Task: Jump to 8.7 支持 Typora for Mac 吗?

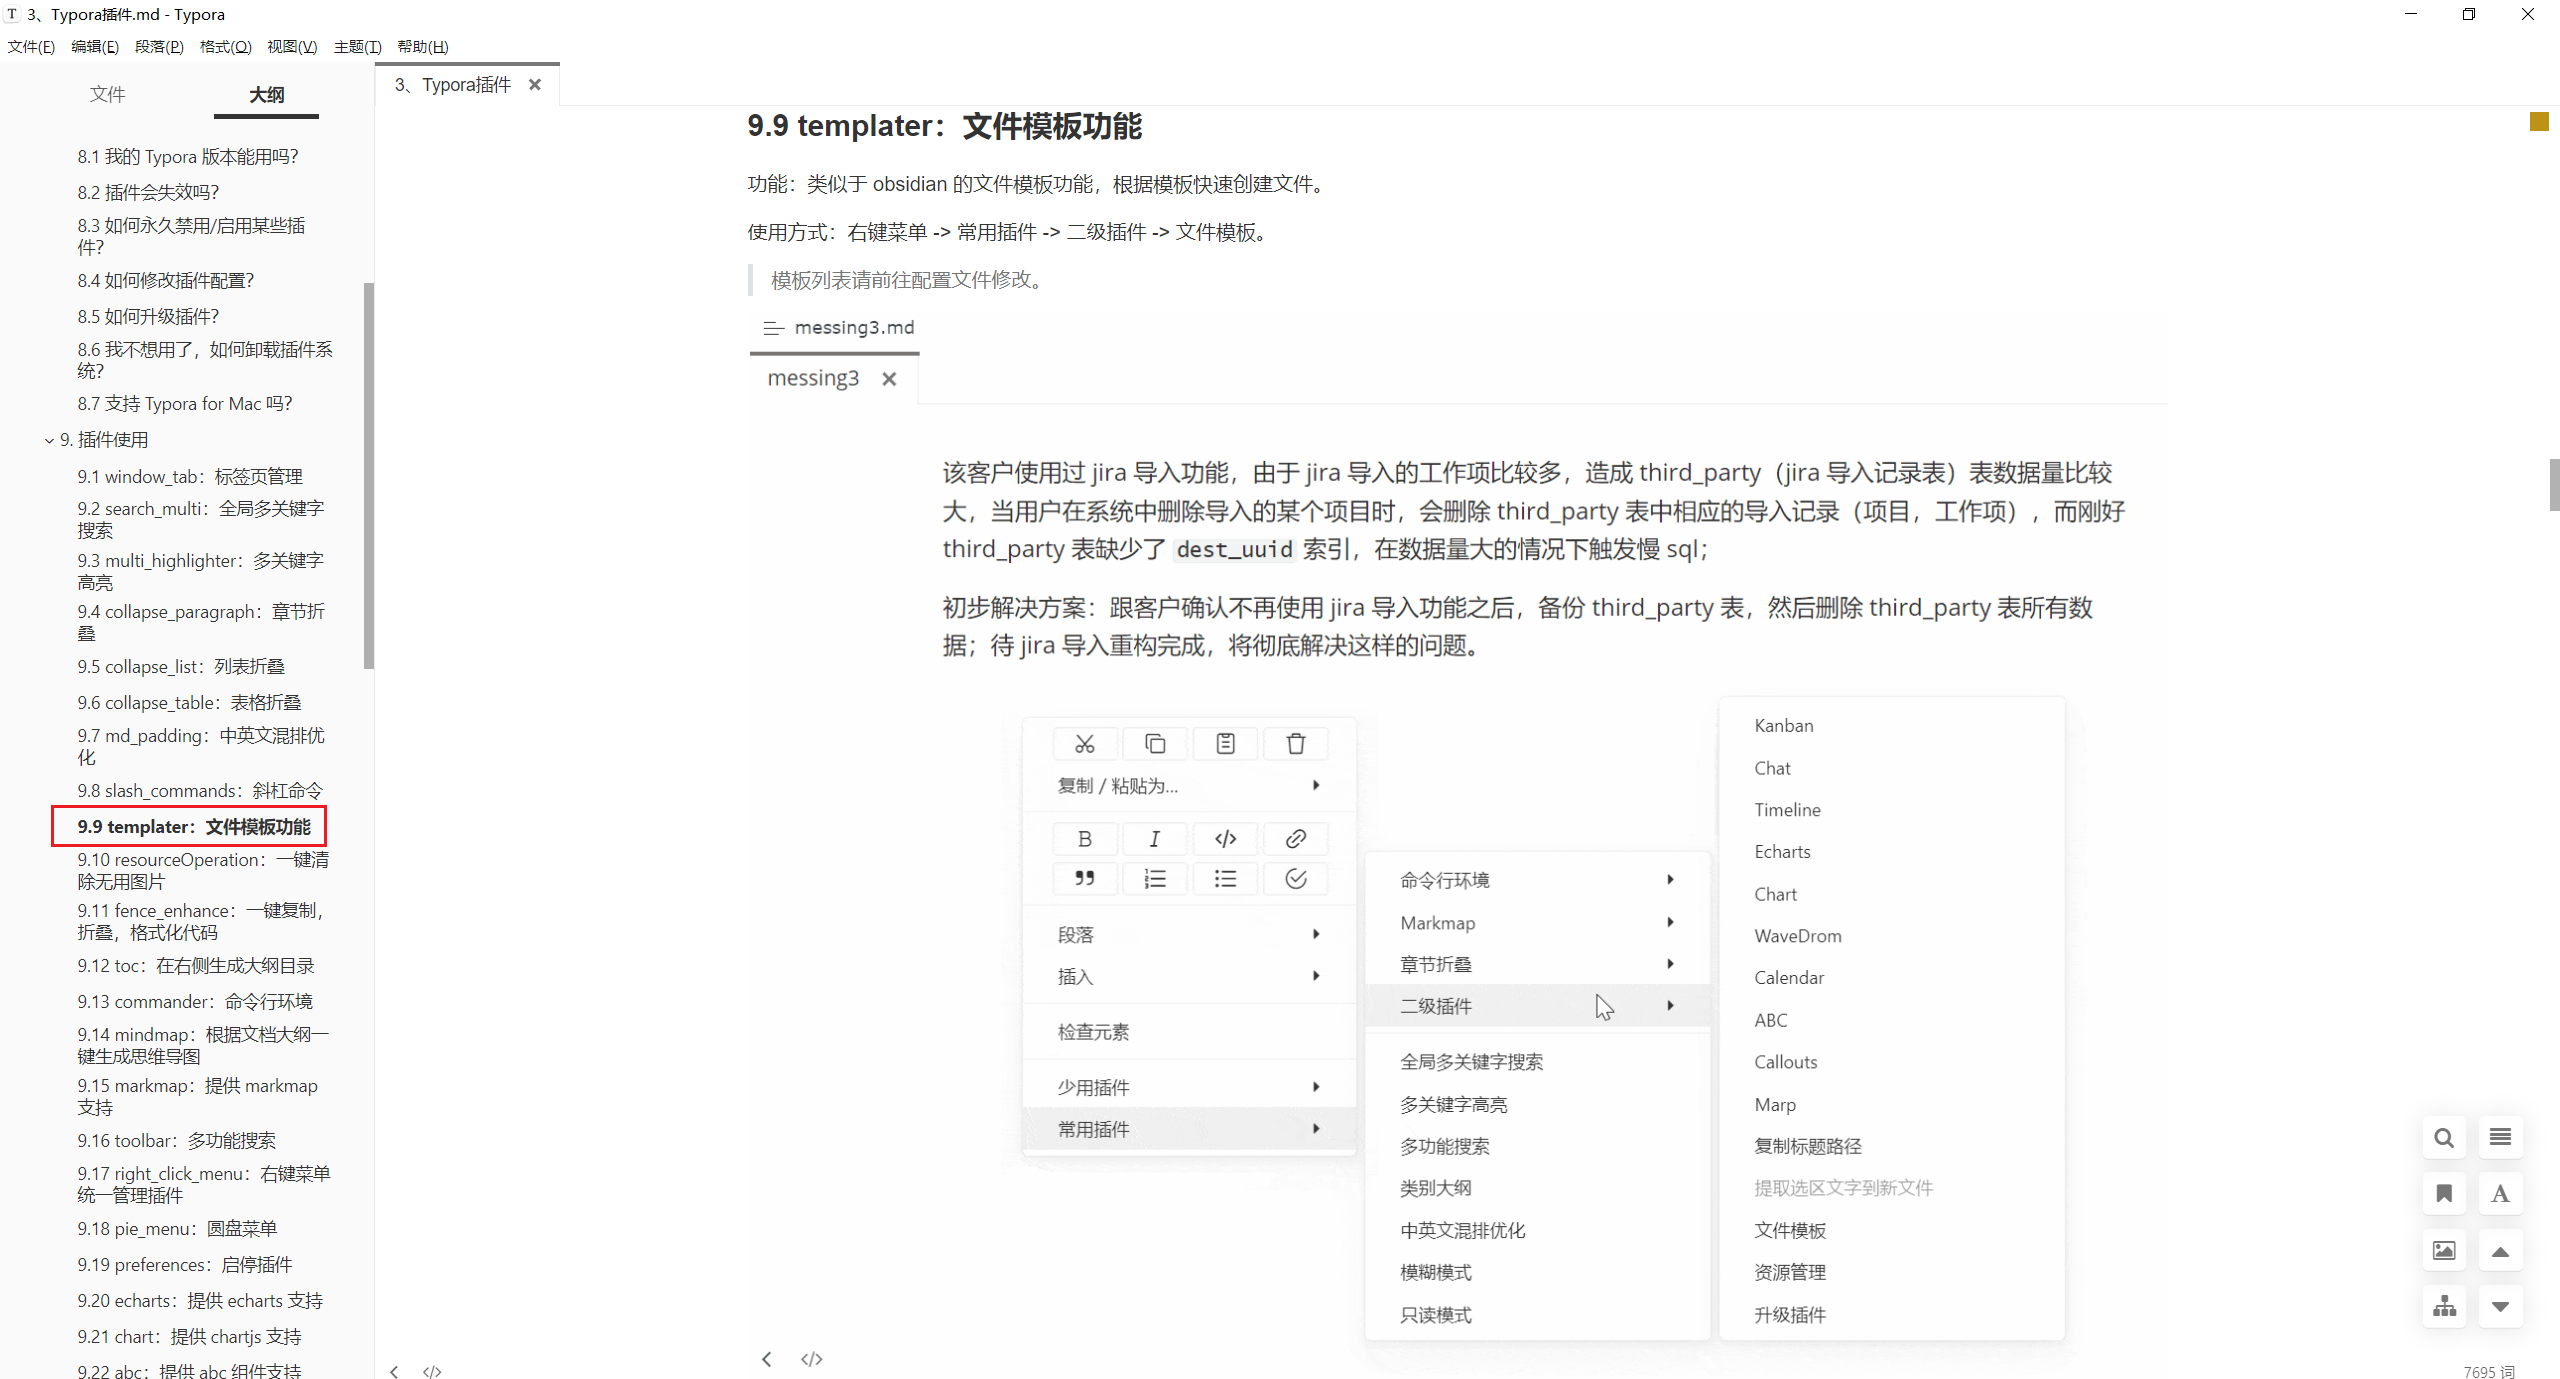Action: (185, 404)
